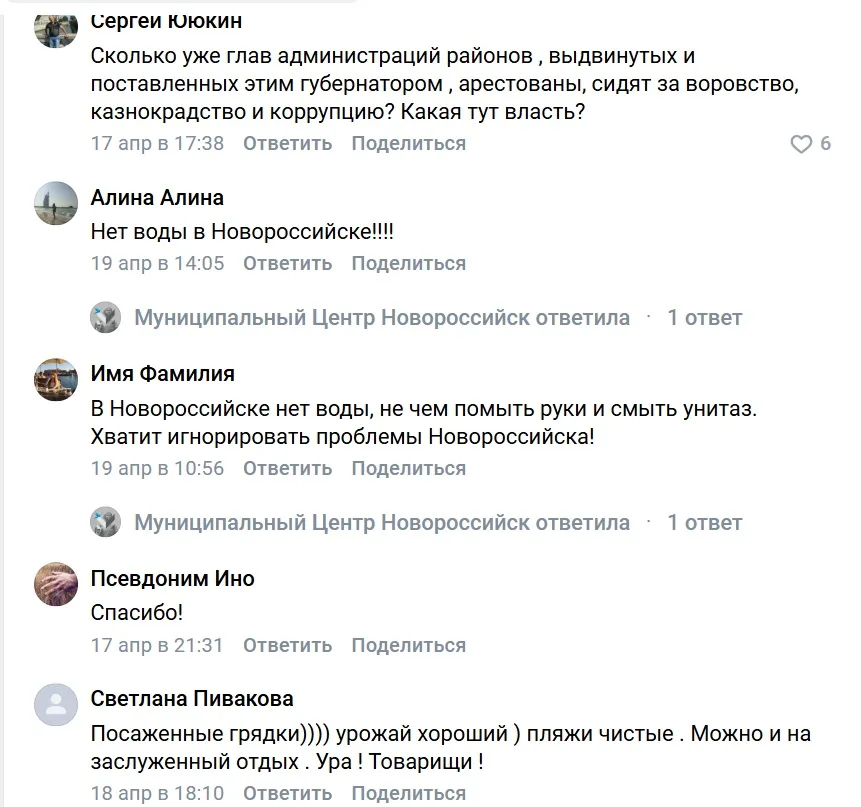
Task: Reply to Сергей Юкин's comment
Action: pos(287,143)
